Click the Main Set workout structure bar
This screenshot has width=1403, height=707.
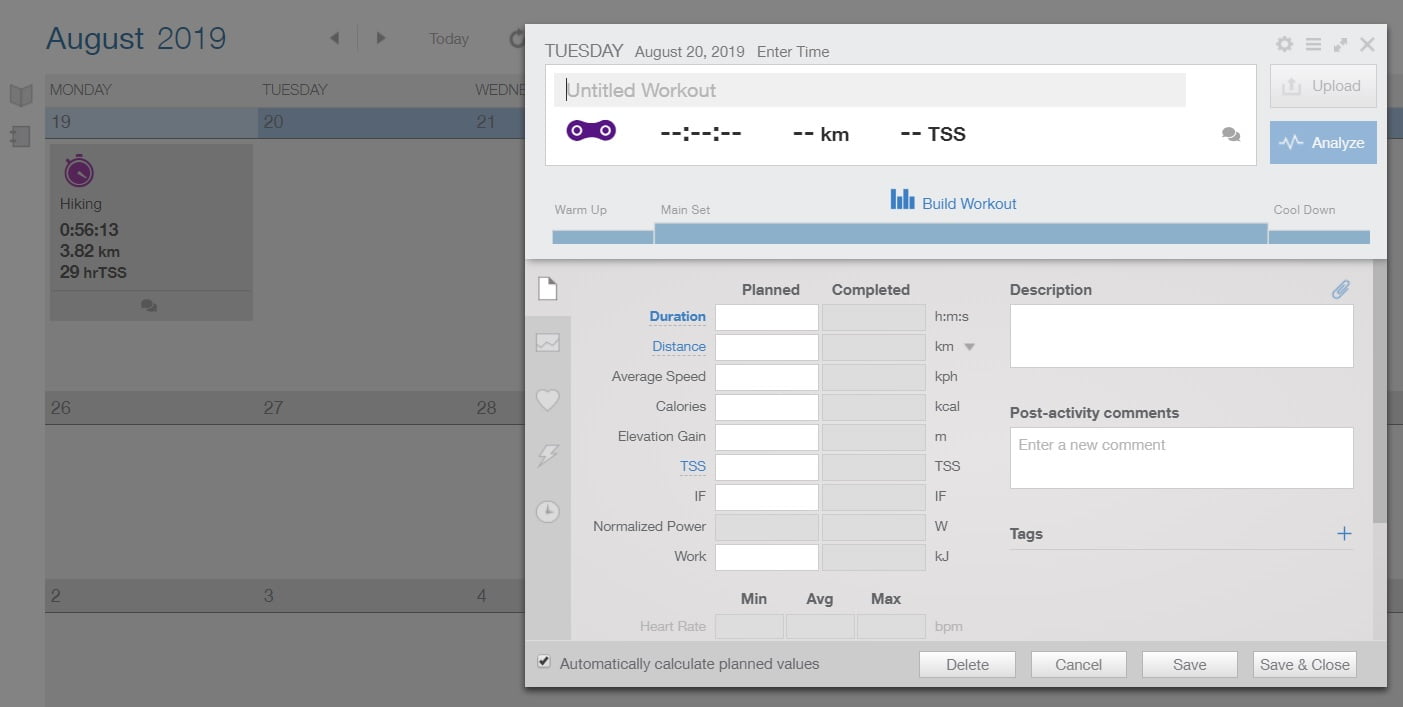(960, 234)
